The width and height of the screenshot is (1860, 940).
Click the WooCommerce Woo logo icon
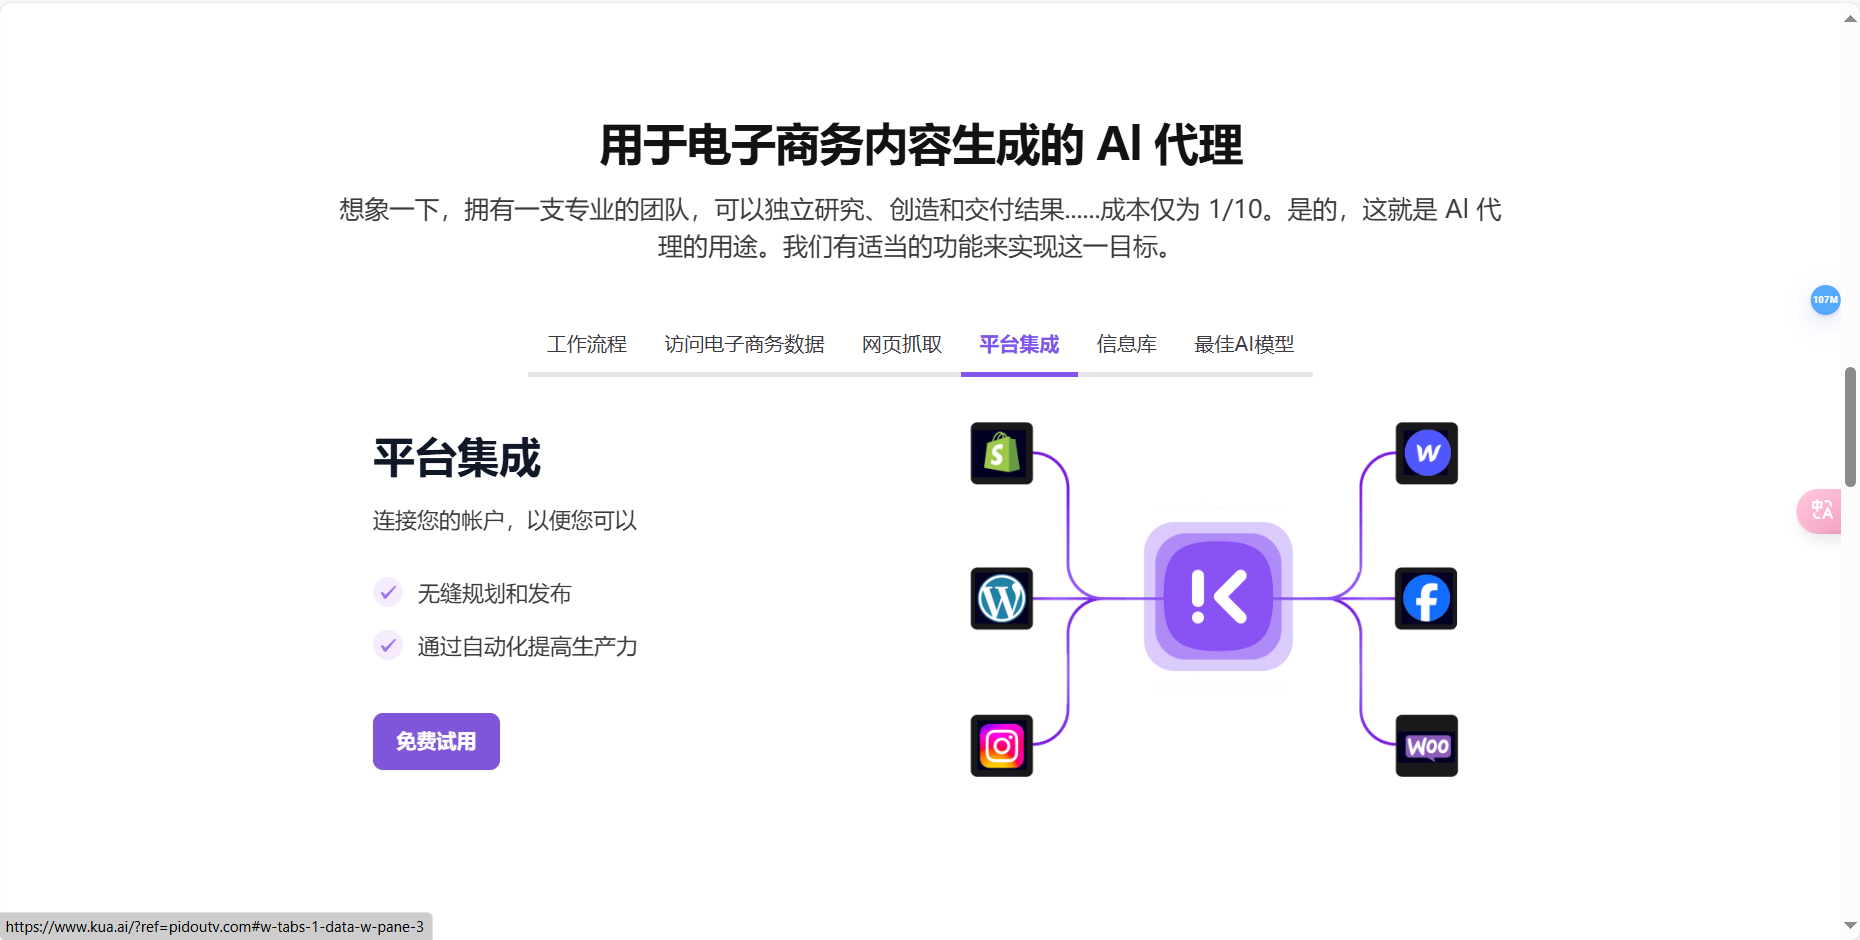(x=1426, y=746)
